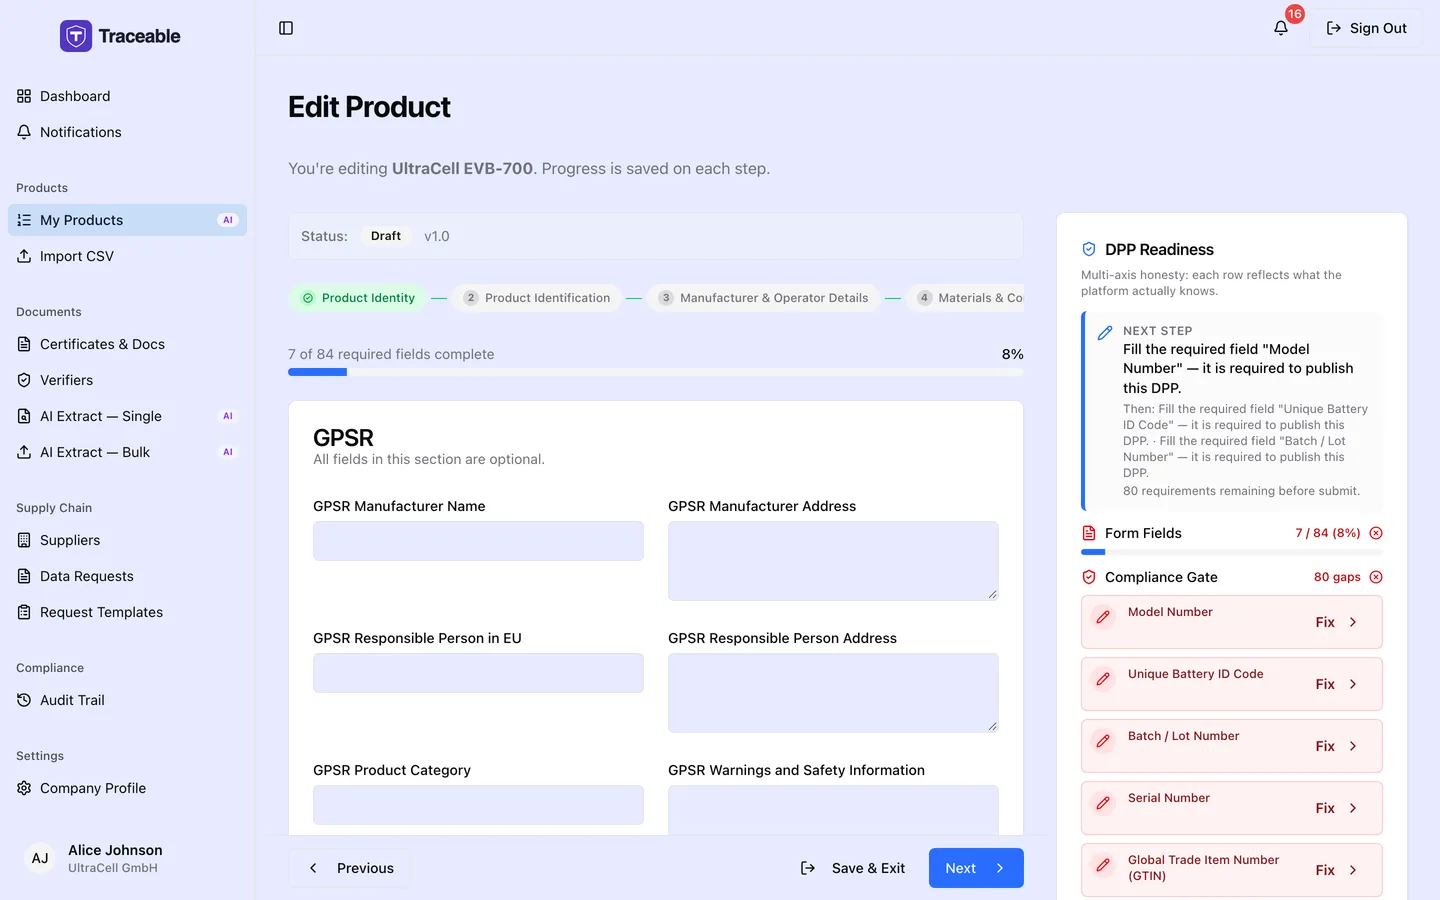Click the Data Requests clipboard icon
The image size is (1440, 900).
(x=24, y=576)
